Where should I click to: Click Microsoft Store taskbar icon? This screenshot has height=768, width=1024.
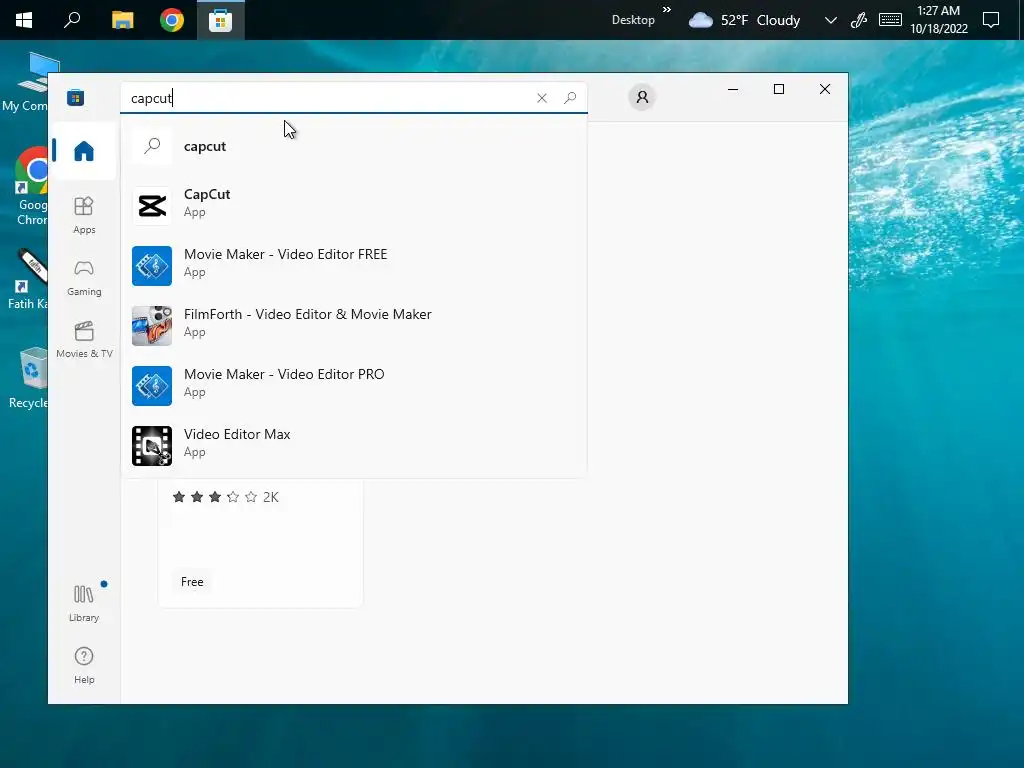click(221, 20)
